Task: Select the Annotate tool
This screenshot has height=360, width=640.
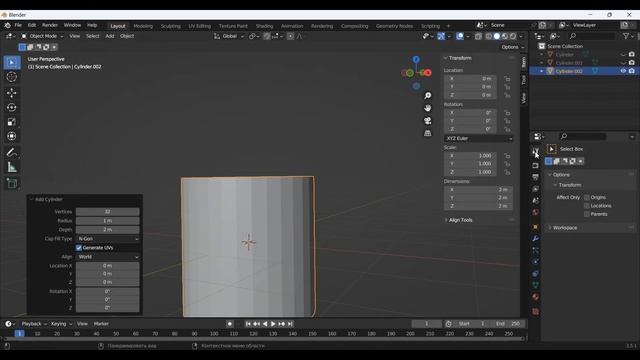Action: pos(12,153)
